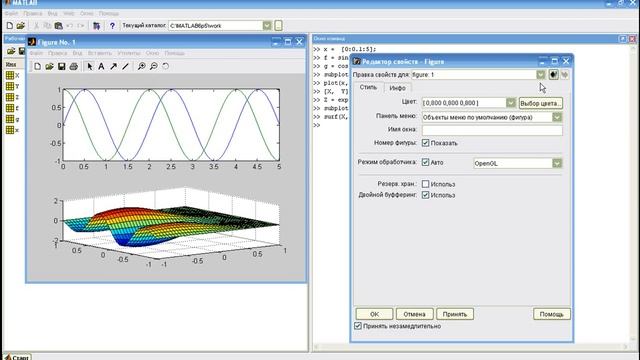Image resolution: width=640 pixels, height=360 pixels.
Task: Click Redo icon in MATLAB main toolbar
Action: (x=81, y=26)
